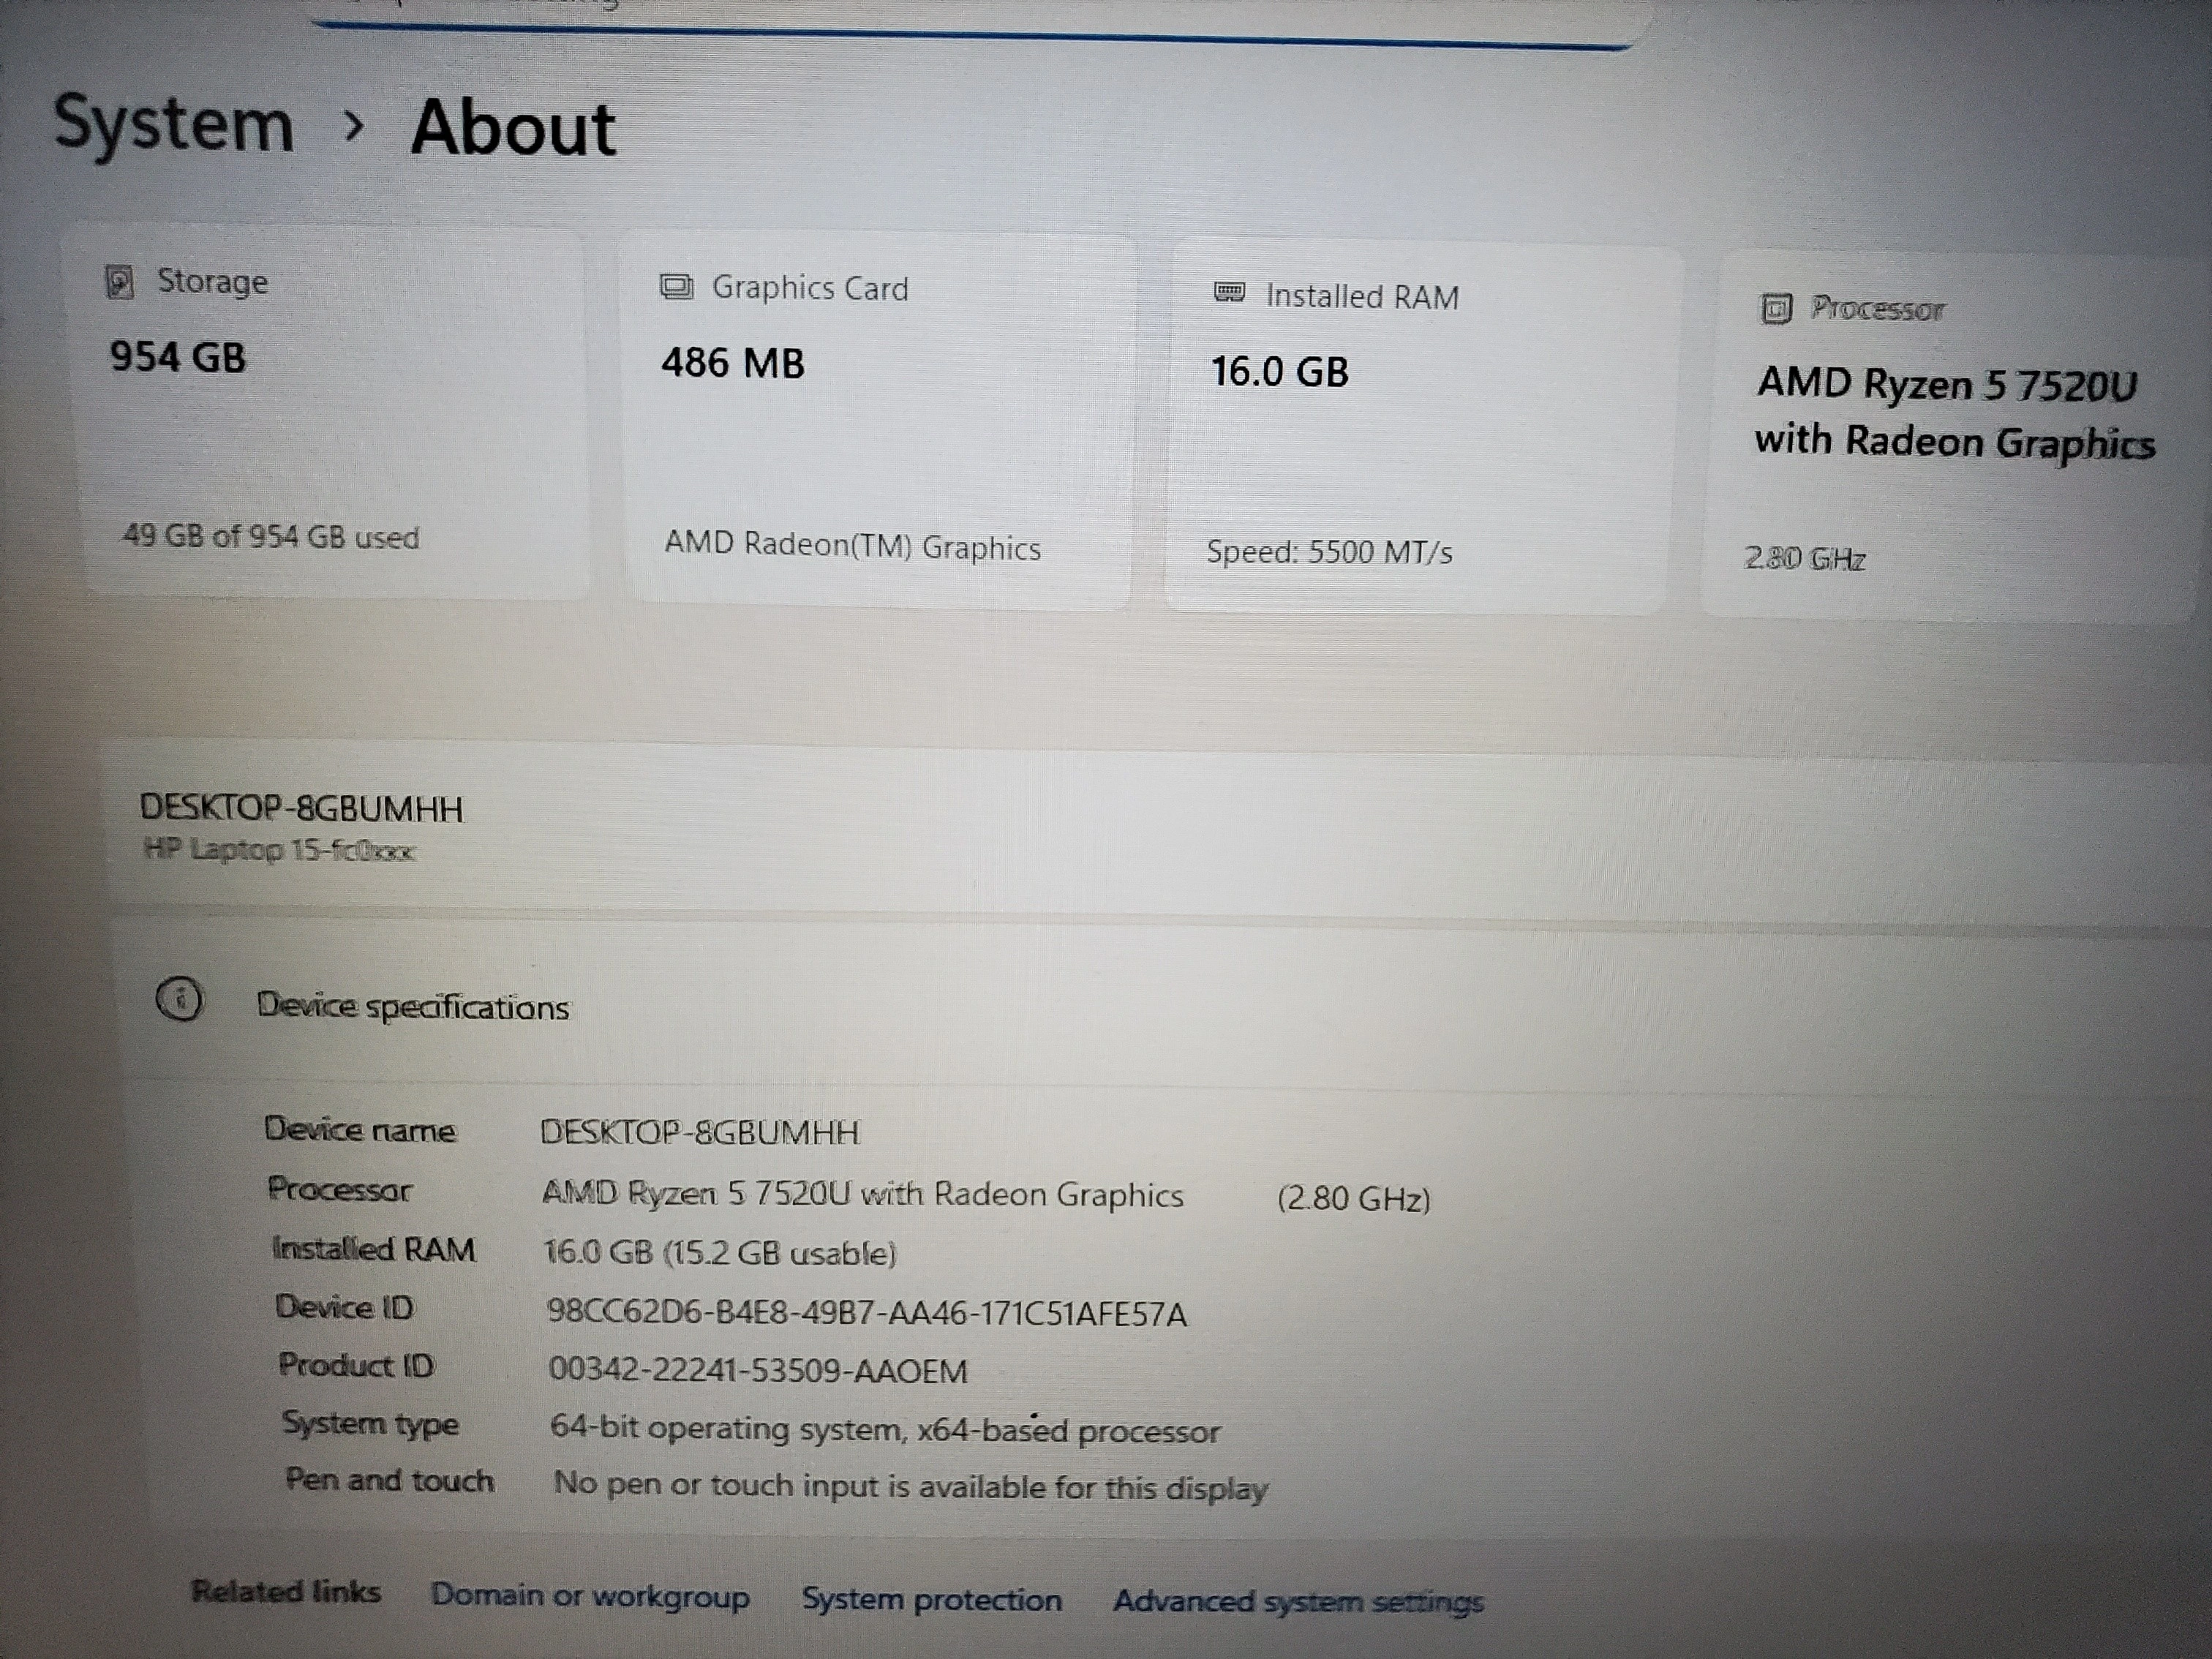Click the breadcrumb chevron arrow
The image size is (2212, 1659).
[x=353, y=126]
